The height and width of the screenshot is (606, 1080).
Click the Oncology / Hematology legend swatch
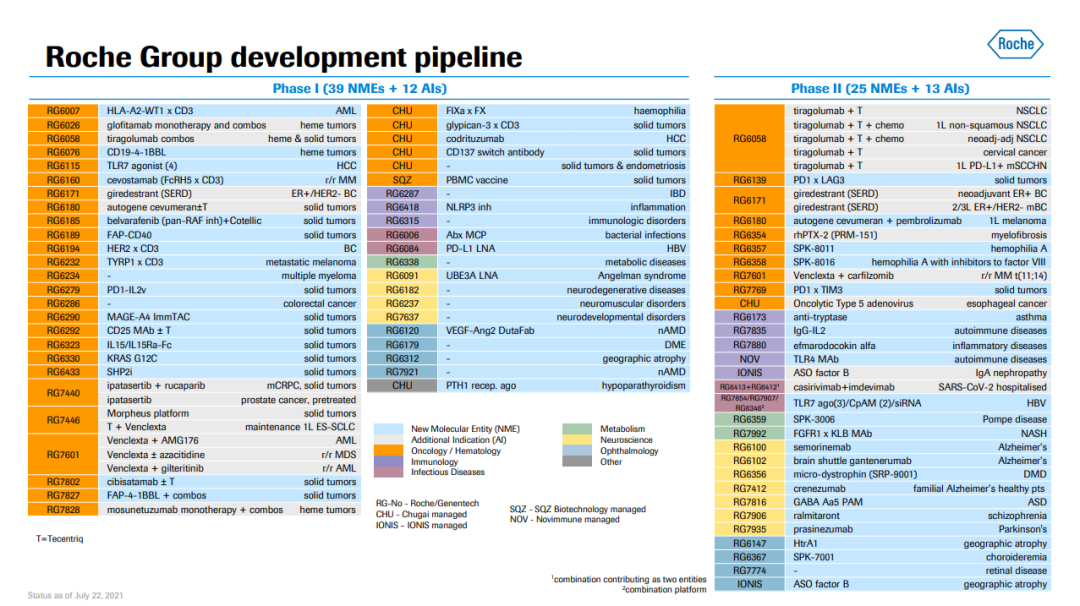tap(388, 451)
